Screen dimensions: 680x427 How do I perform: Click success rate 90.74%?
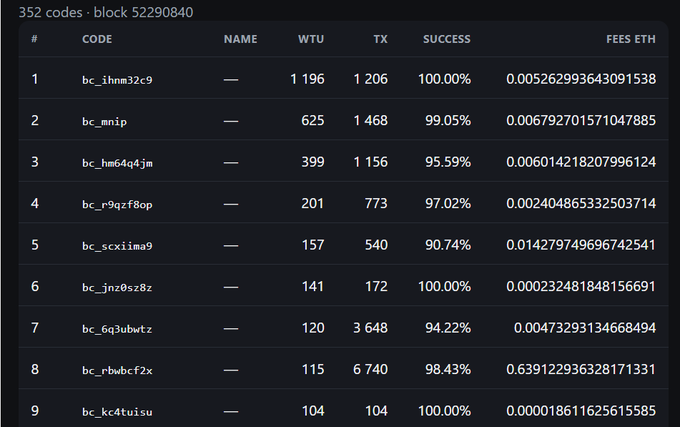pos(448,245)
